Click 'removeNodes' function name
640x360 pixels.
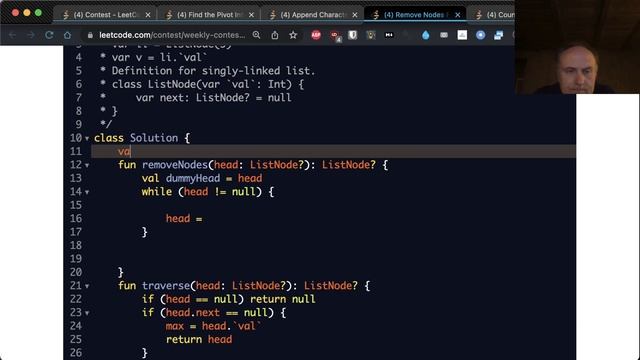point(175,165)
